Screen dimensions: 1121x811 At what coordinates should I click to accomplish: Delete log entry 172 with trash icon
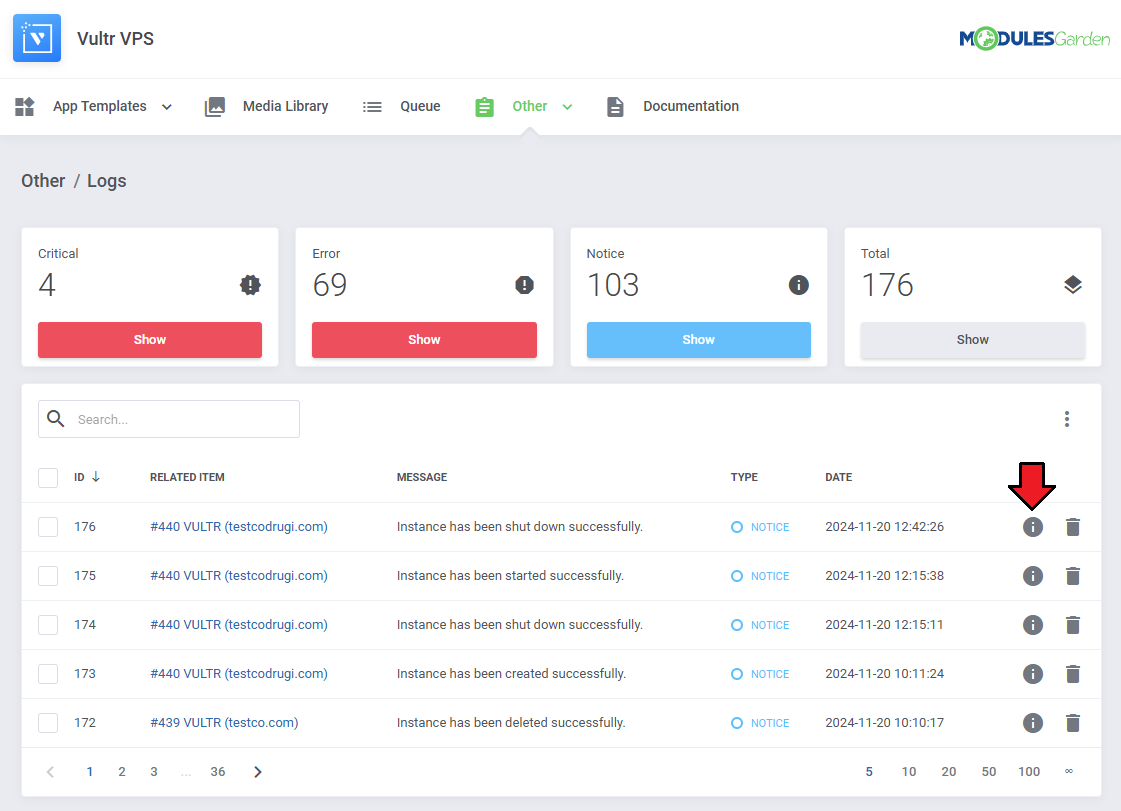[1072, 723]
